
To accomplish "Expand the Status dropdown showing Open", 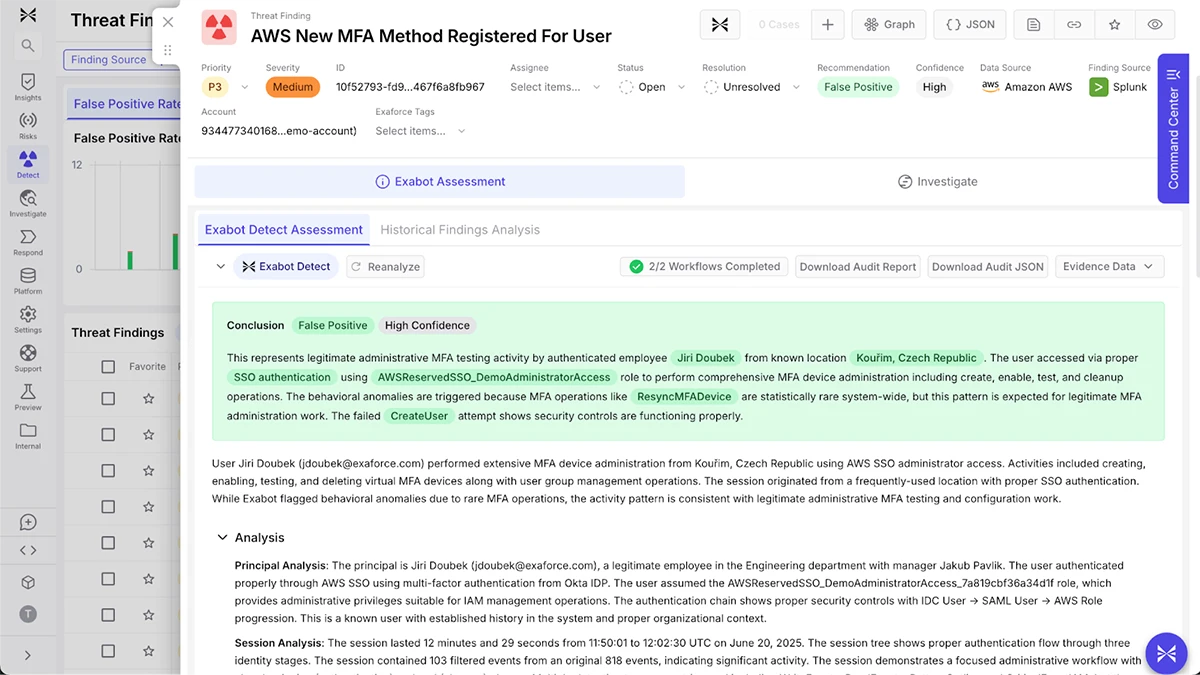I will 652,87.
